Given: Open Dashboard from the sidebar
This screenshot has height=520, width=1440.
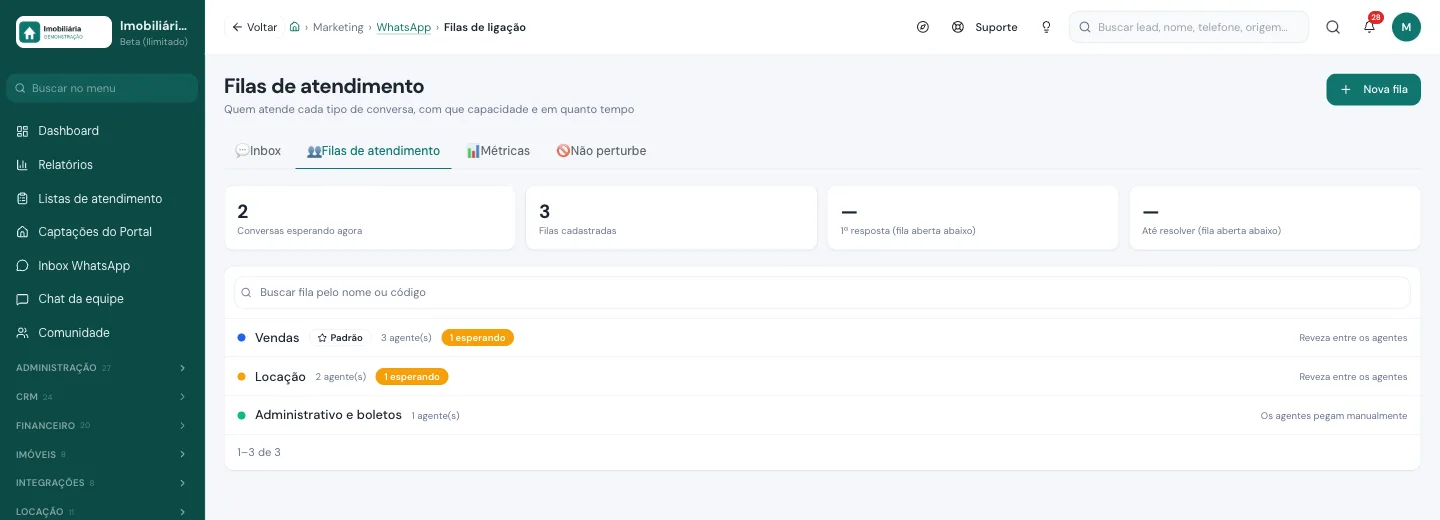Looking at the screenshot, I should (102, 131).
